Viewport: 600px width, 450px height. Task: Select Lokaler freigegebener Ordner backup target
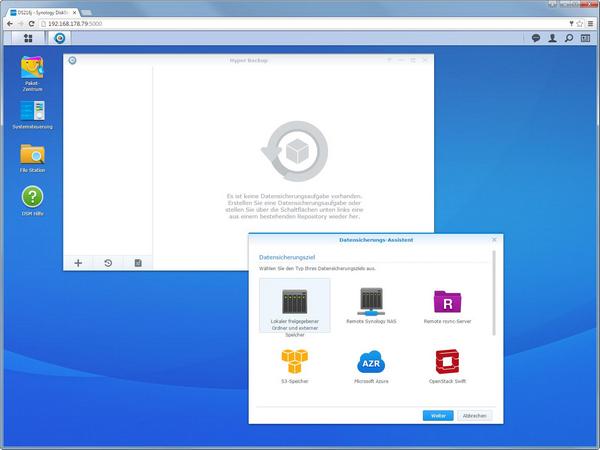(x=295, y=306)
